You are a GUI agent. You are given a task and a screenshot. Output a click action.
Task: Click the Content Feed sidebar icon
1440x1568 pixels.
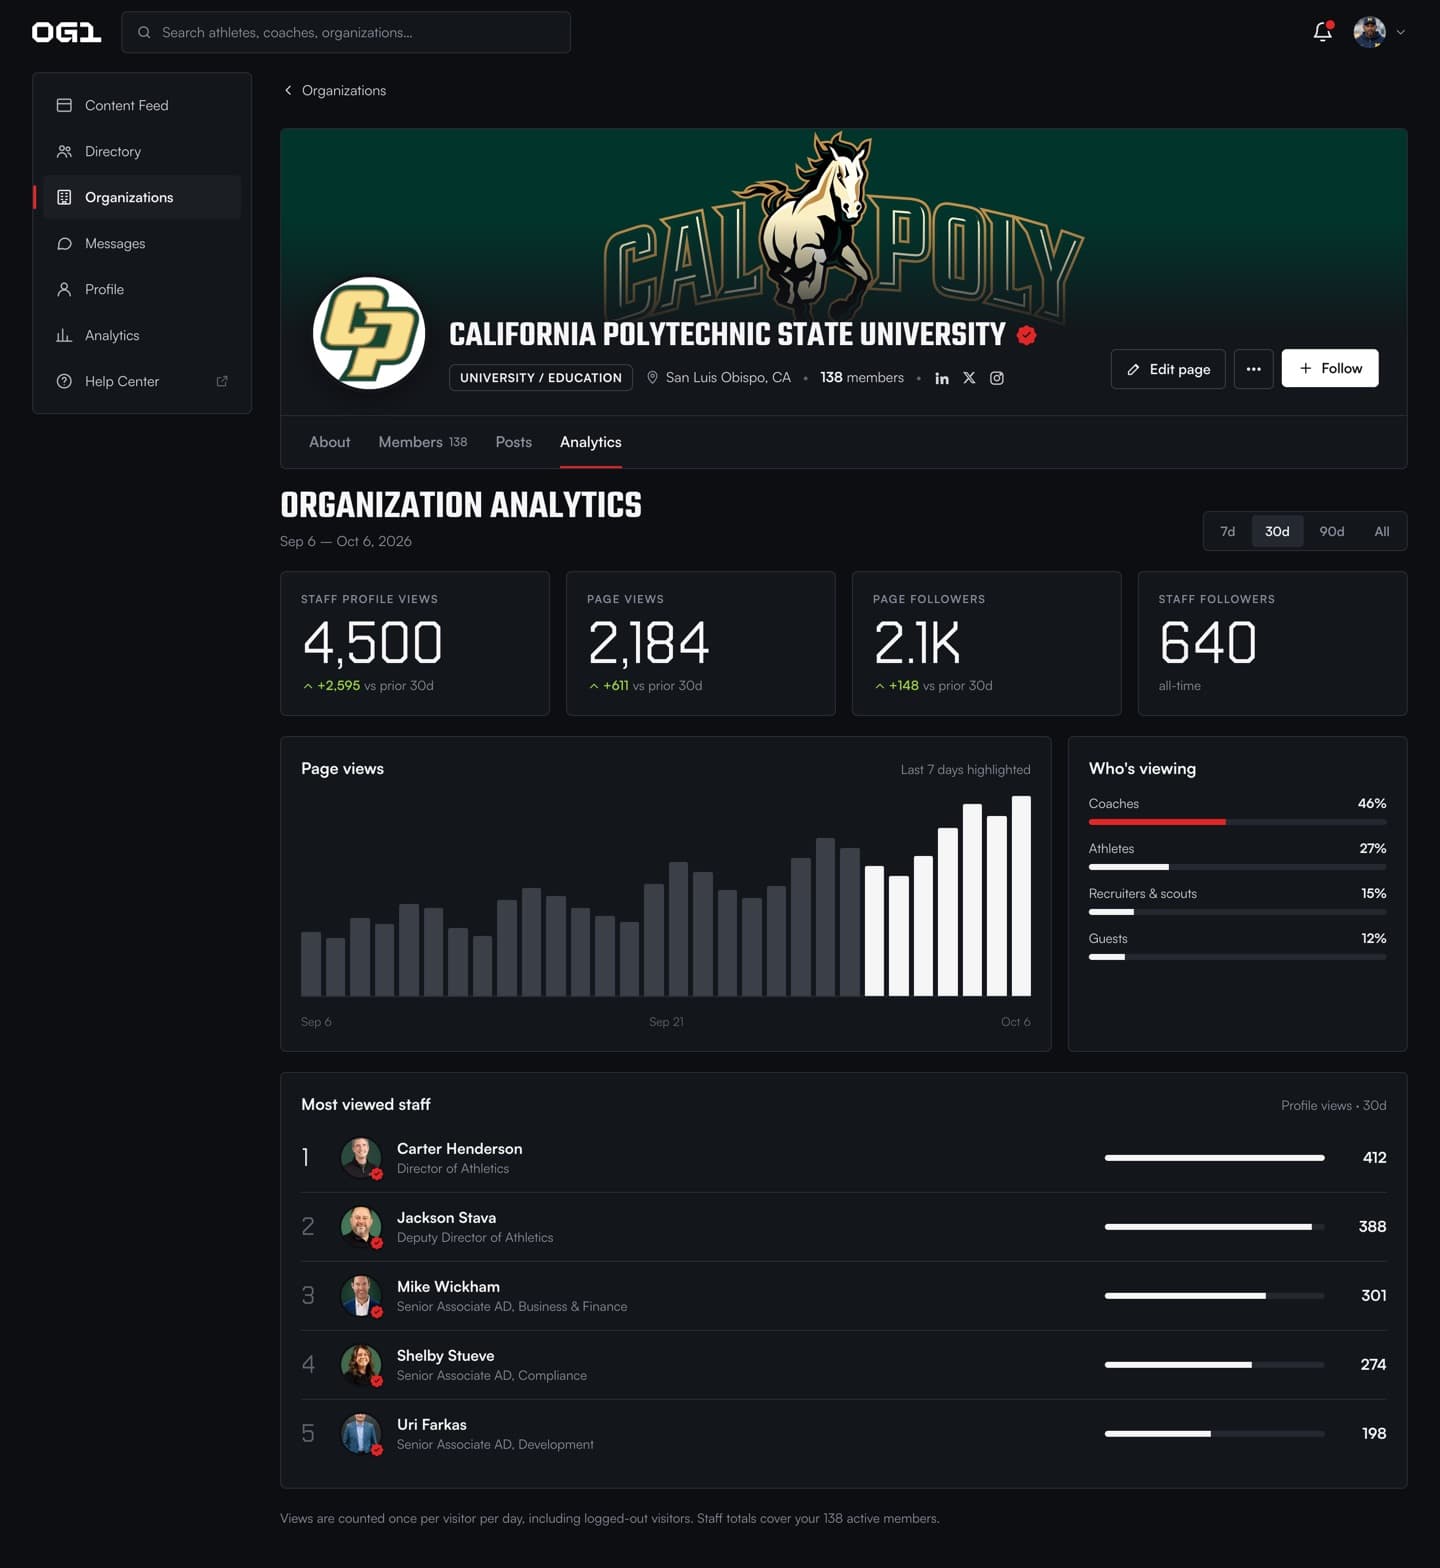pos(64,105)
